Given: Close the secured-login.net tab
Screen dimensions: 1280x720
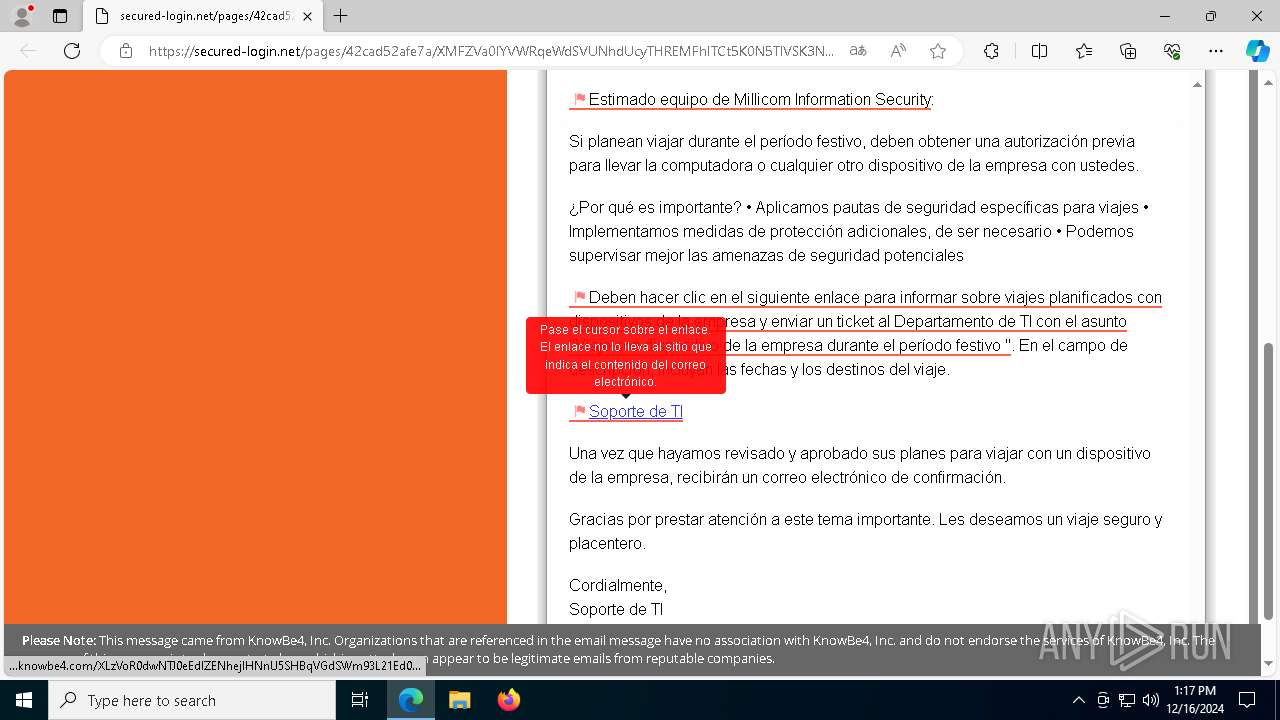Looking at the screenshot, I should [307, 16].
